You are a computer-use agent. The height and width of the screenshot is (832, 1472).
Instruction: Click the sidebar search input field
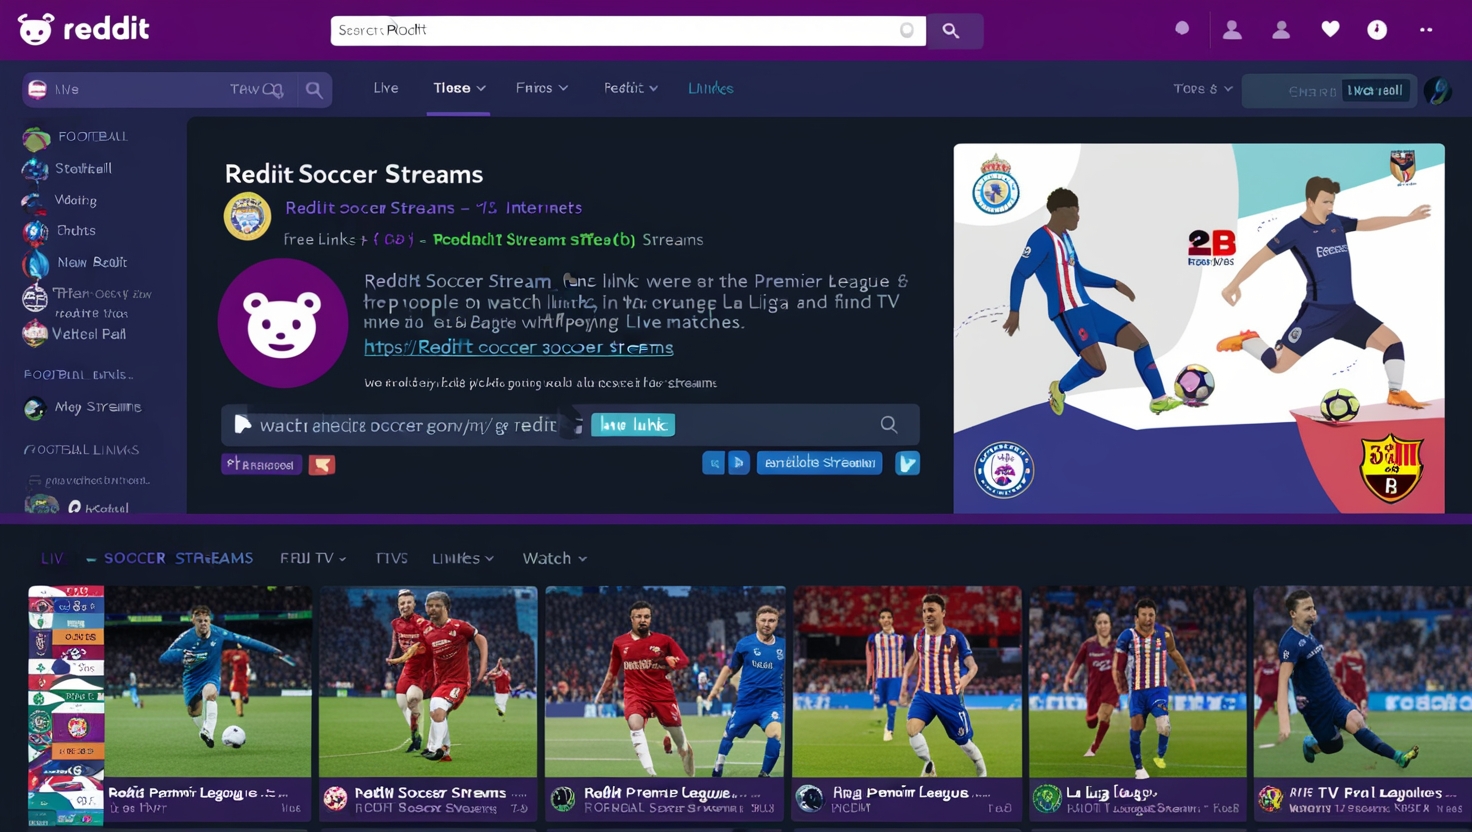click(177, 89)
